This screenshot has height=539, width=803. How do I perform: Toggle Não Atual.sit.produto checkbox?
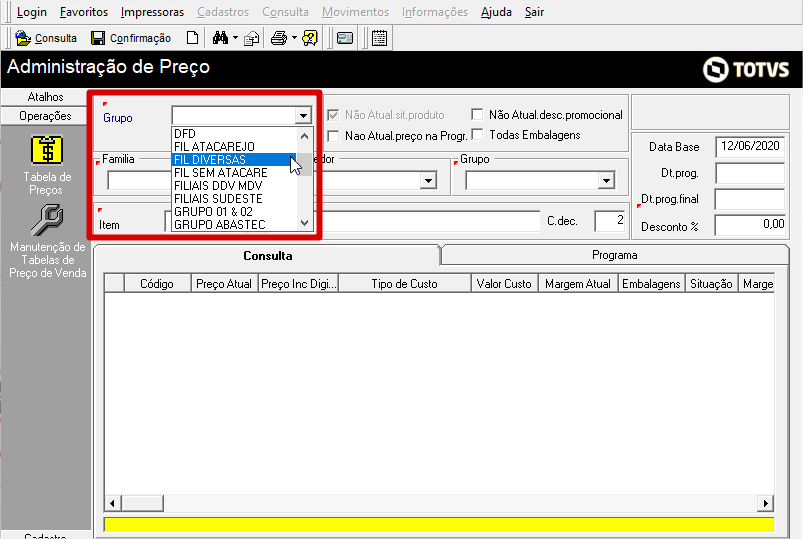(x=333, y=115)
